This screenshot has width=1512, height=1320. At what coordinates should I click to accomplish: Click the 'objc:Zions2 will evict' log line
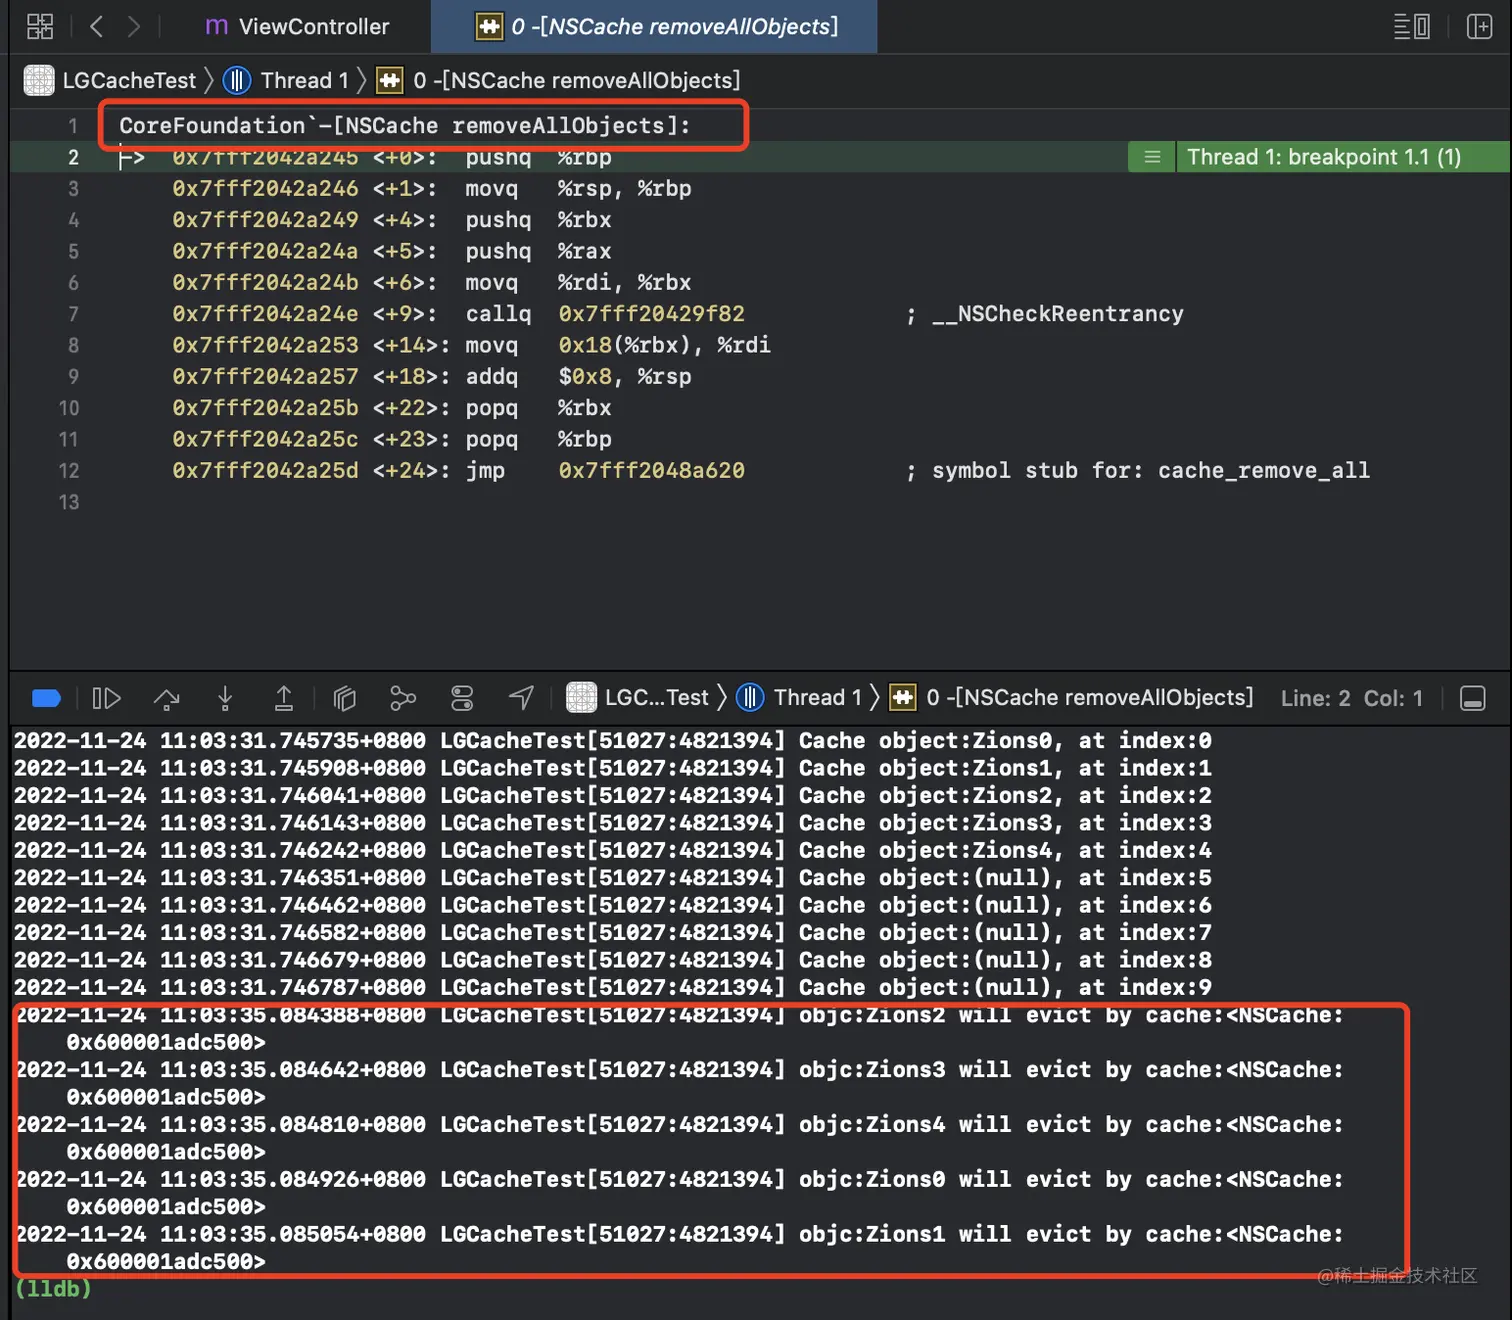[x=679, y=1029]
